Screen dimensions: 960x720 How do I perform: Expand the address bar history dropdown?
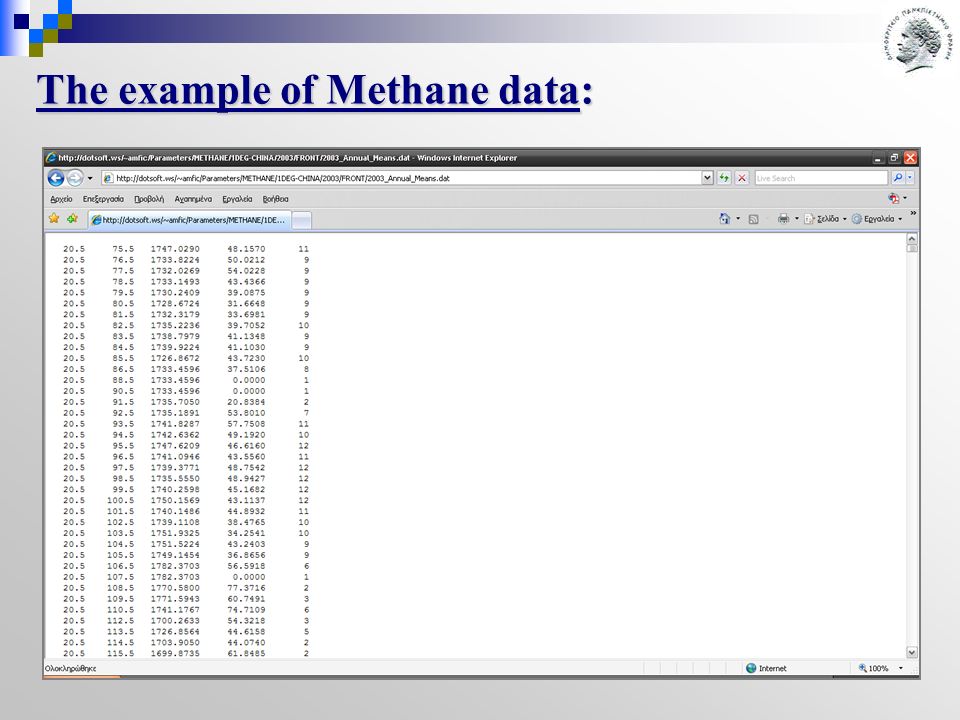pos(707,178)
